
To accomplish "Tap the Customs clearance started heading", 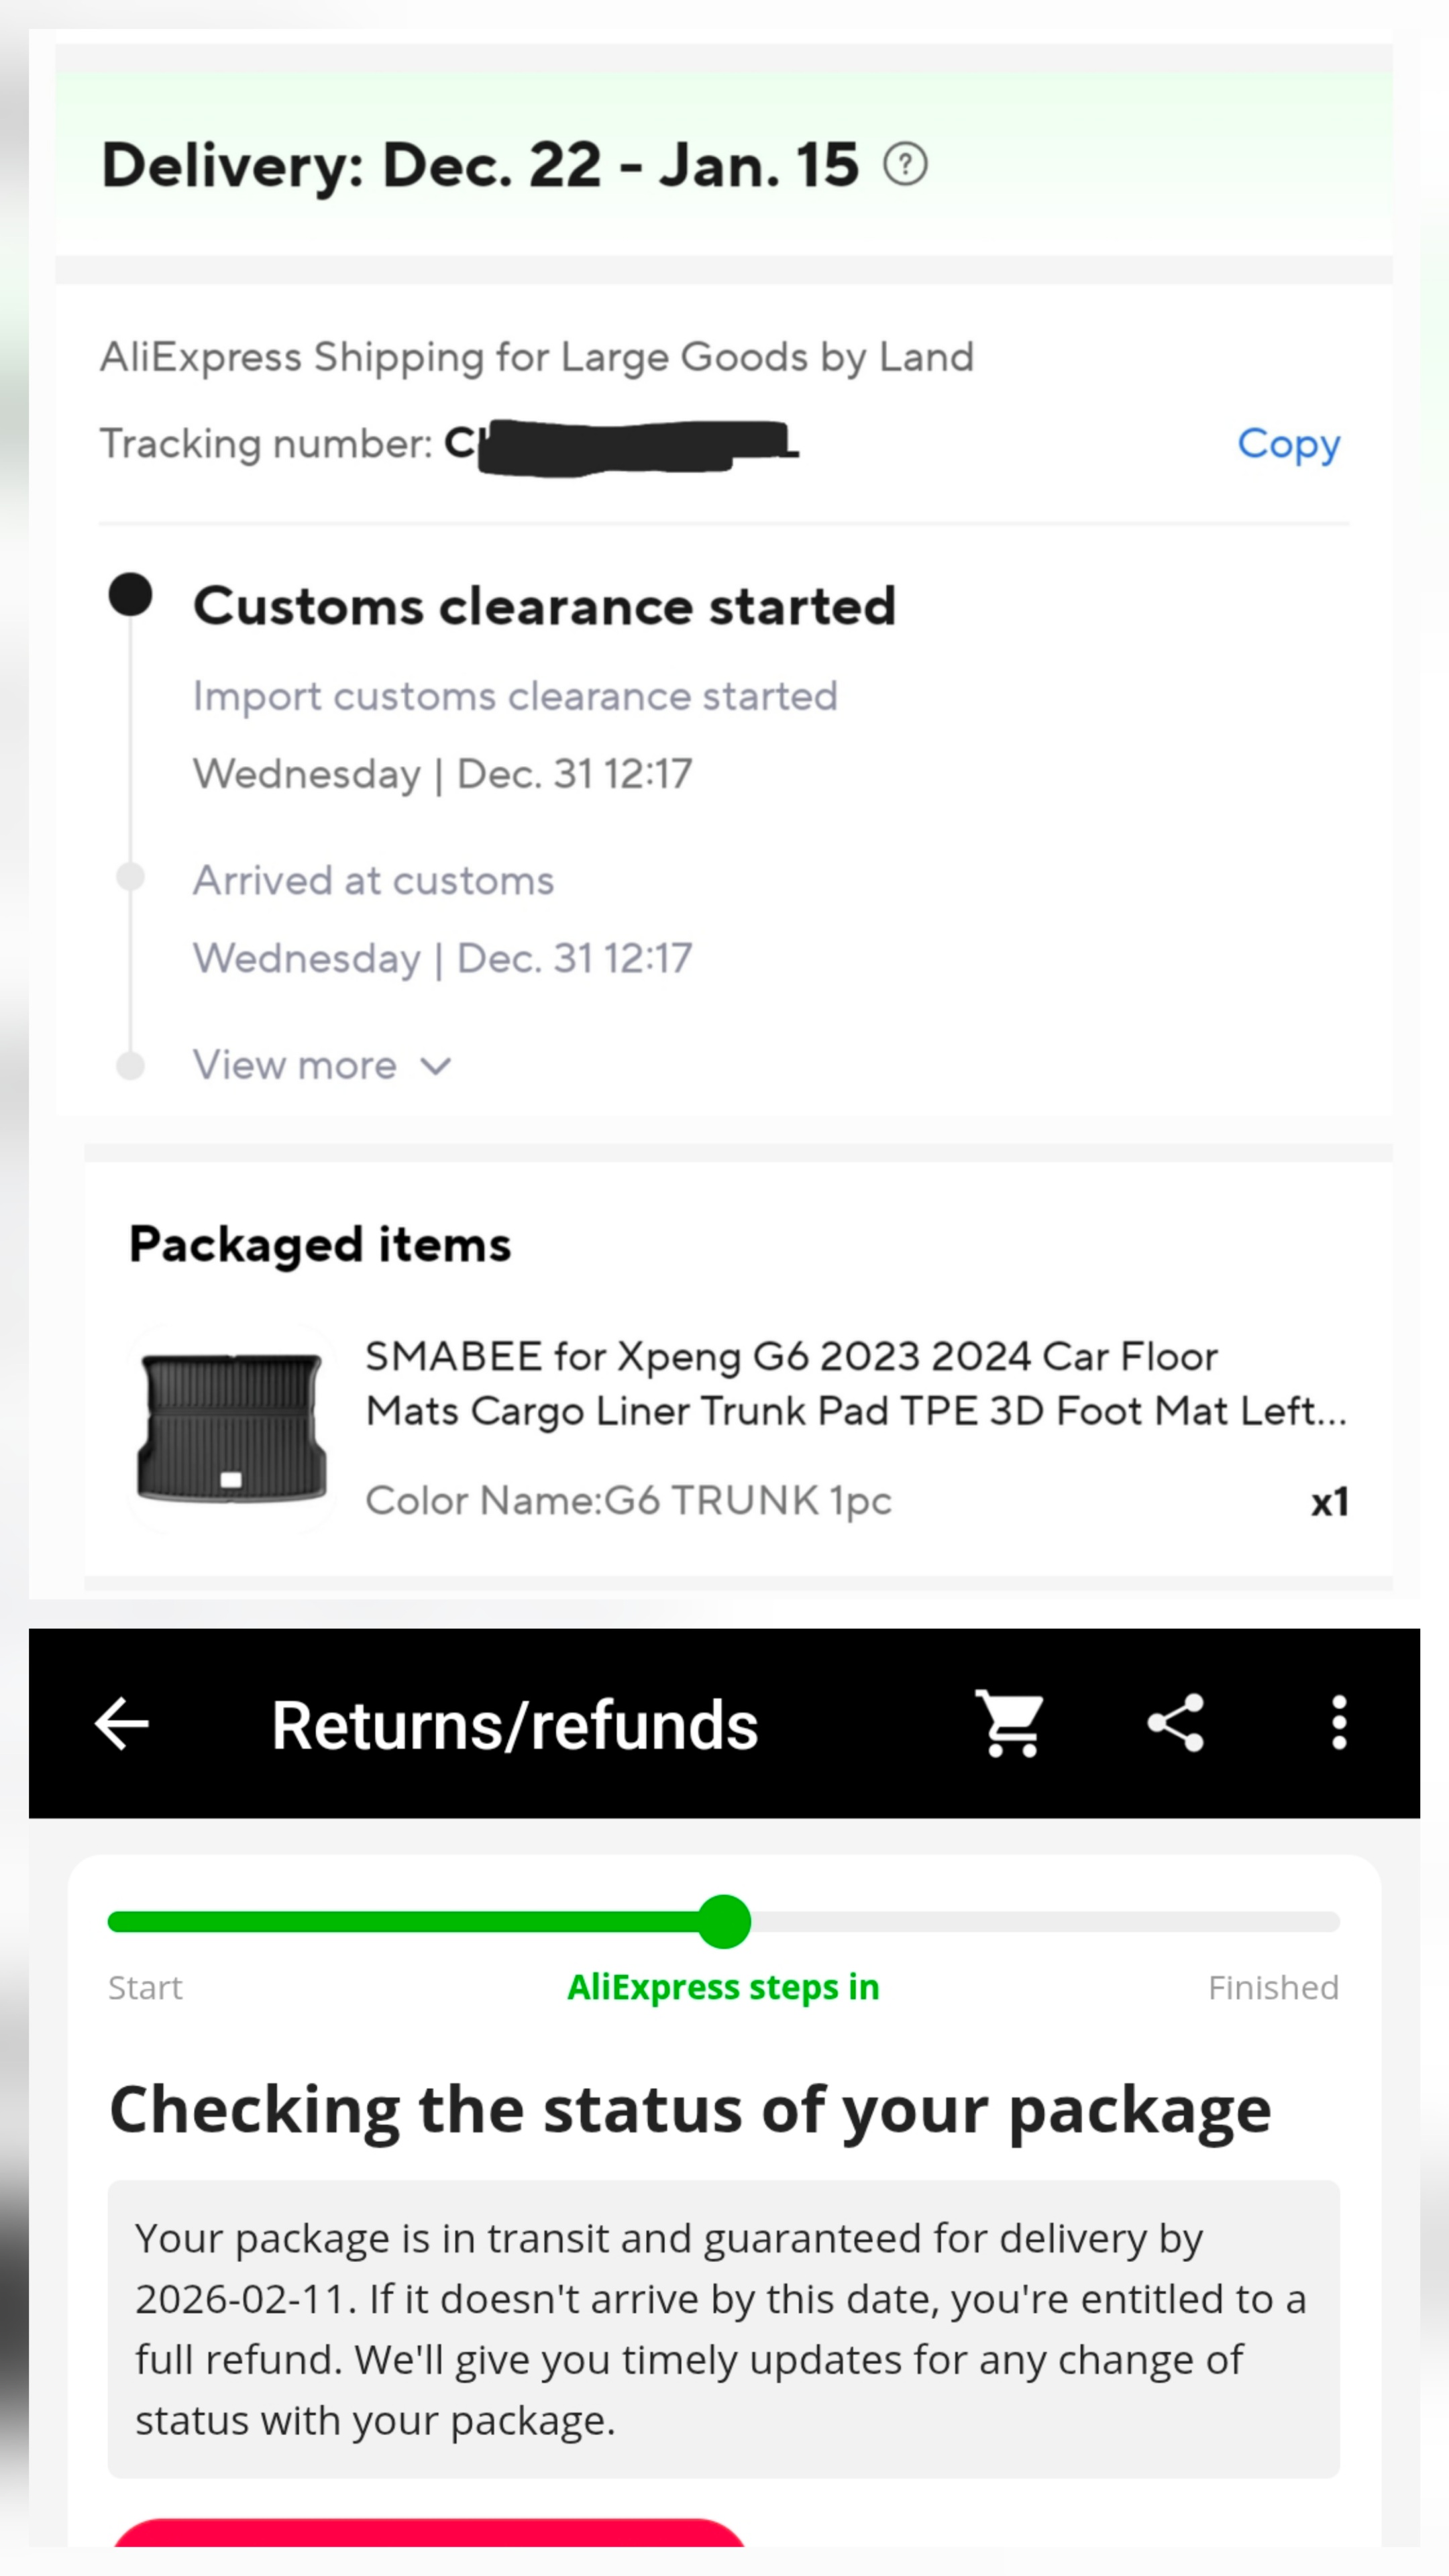I will (544, 606).
